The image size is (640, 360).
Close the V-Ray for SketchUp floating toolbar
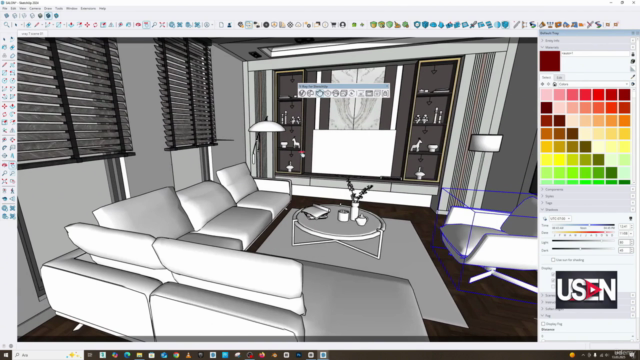[x=387, y=86]
